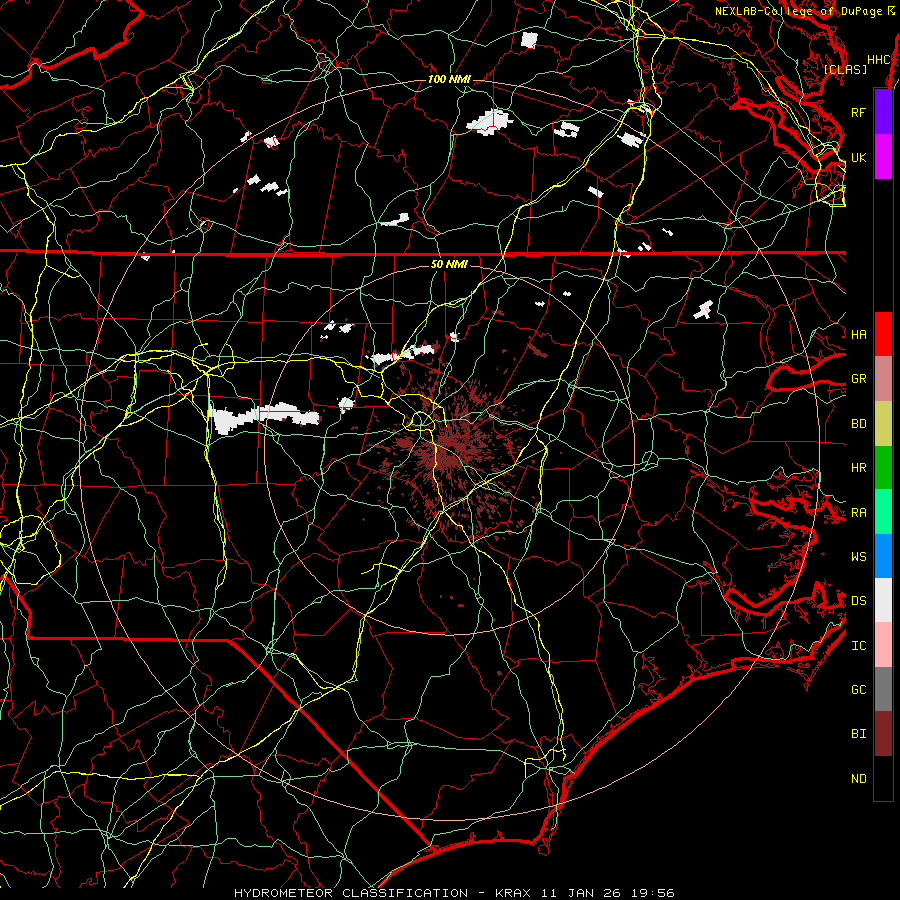Click the ND legend label
Viewport: 900px width, 900px height.
[x=858, y=779]
